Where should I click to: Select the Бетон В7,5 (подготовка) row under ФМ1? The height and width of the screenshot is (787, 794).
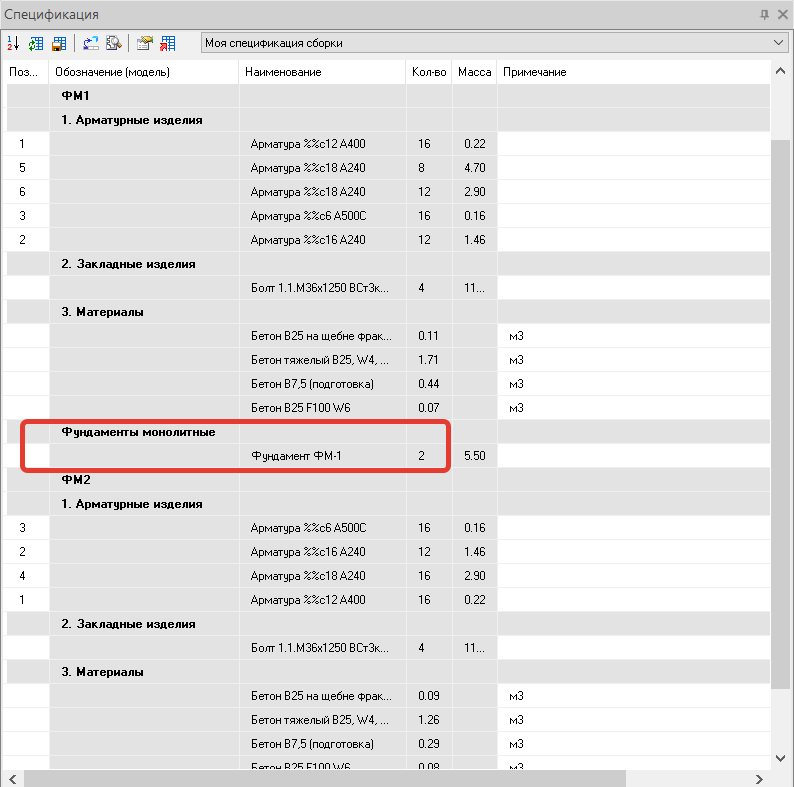click(311, 384)
